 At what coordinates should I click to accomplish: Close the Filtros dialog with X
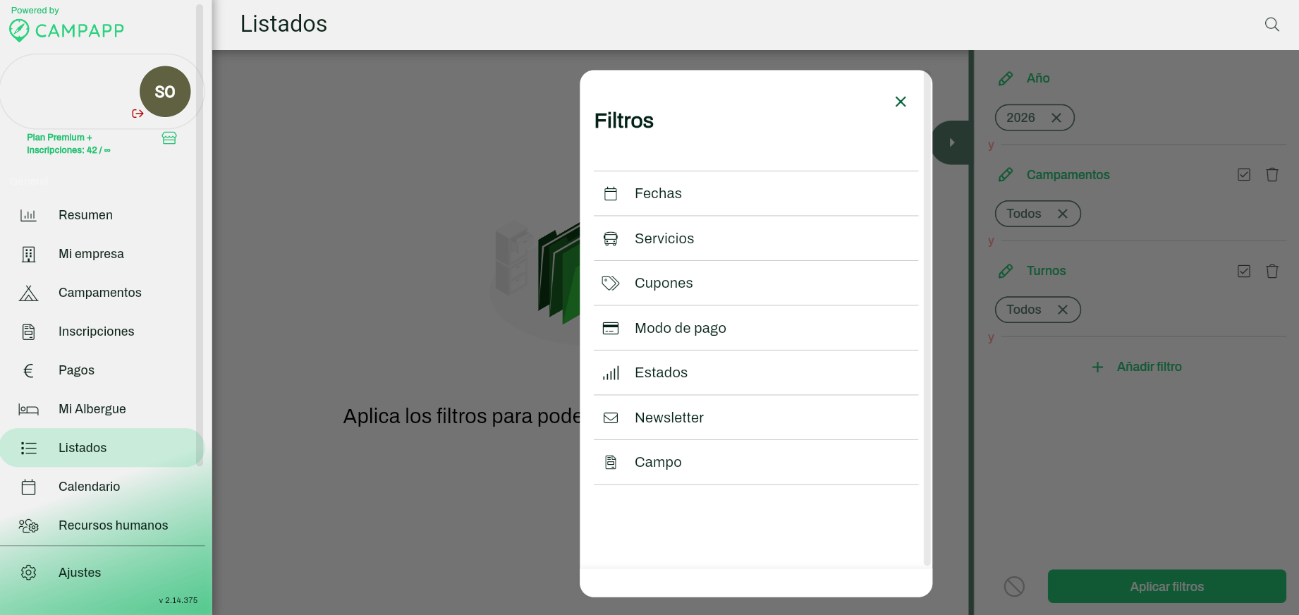click(900, 102)
